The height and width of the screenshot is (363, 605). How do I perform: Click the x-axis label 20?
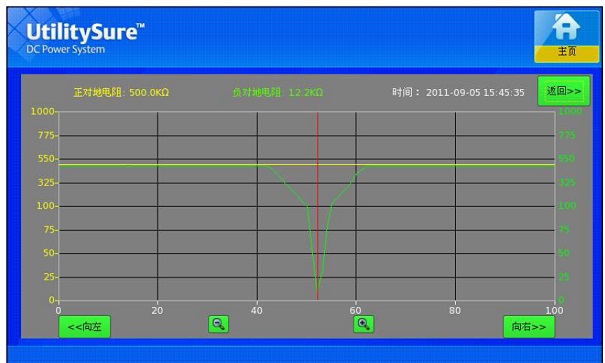point(157,311)
